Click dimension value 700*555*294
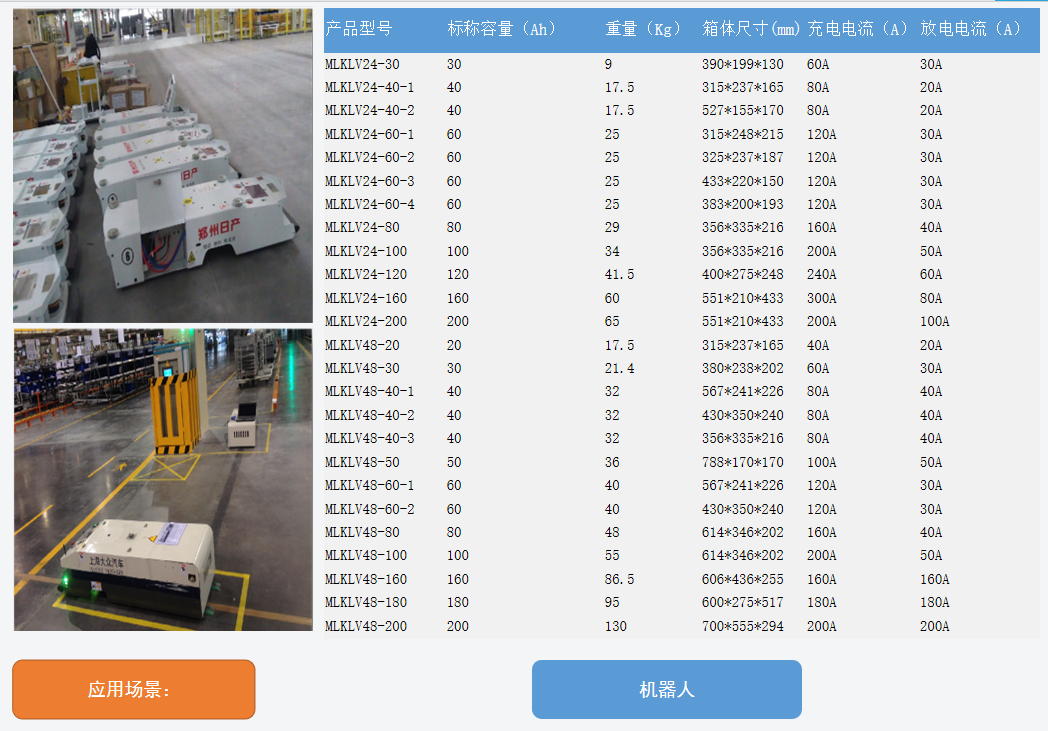1048x731 pixels. [743, 626]
